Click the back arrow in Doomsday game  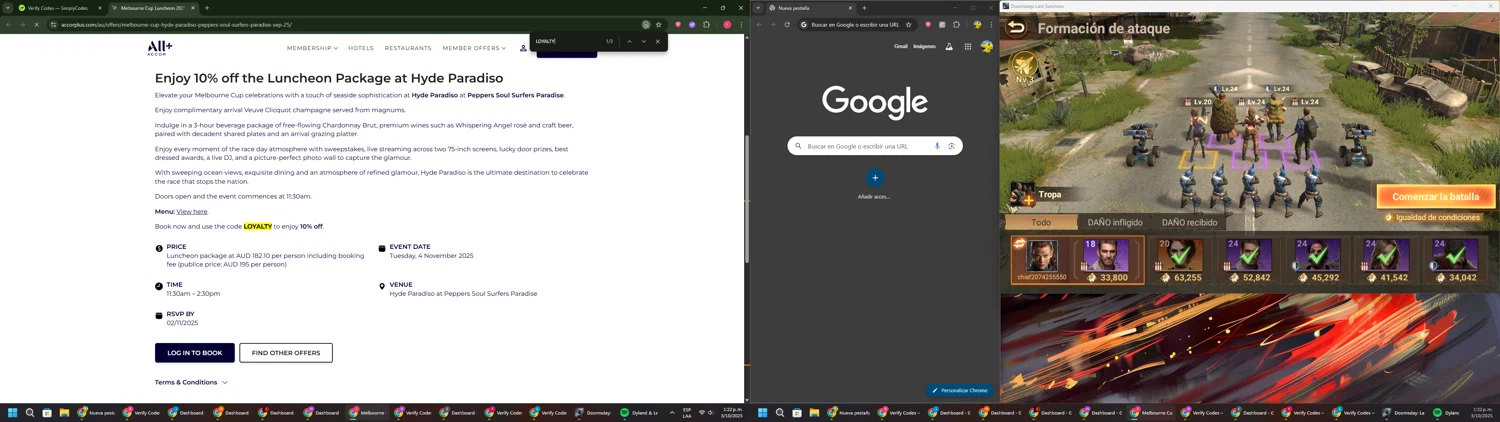tap(1016, 28)
